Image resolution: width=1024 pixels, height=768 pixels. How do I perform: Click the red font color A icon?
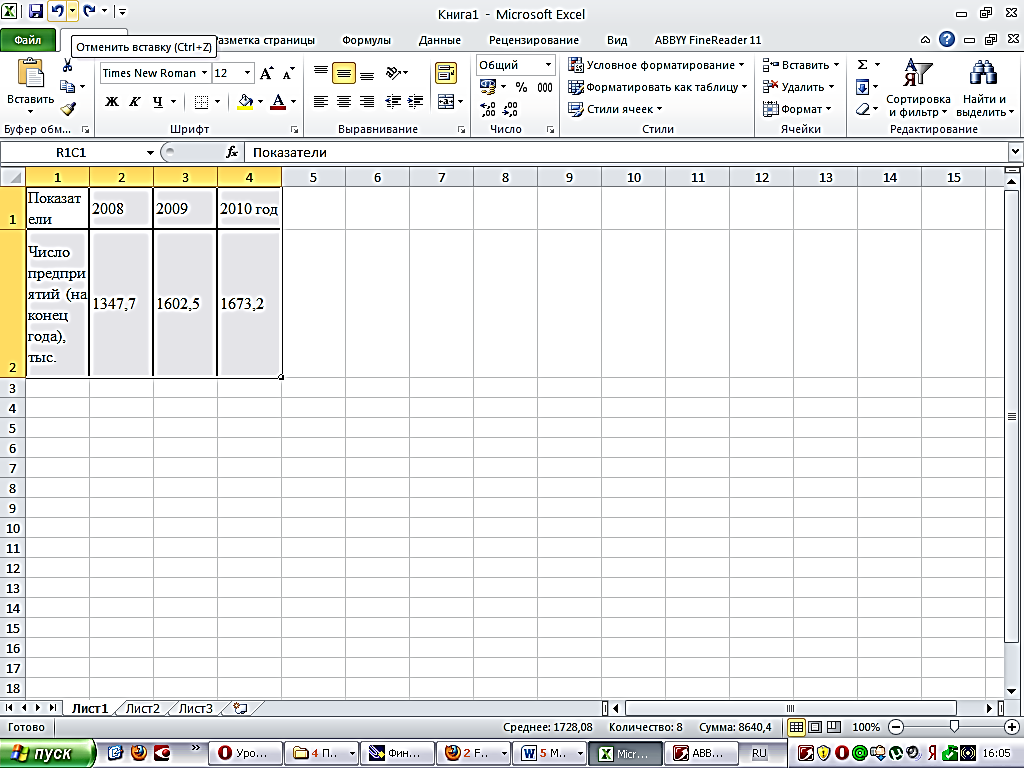(x=278, y=102)
